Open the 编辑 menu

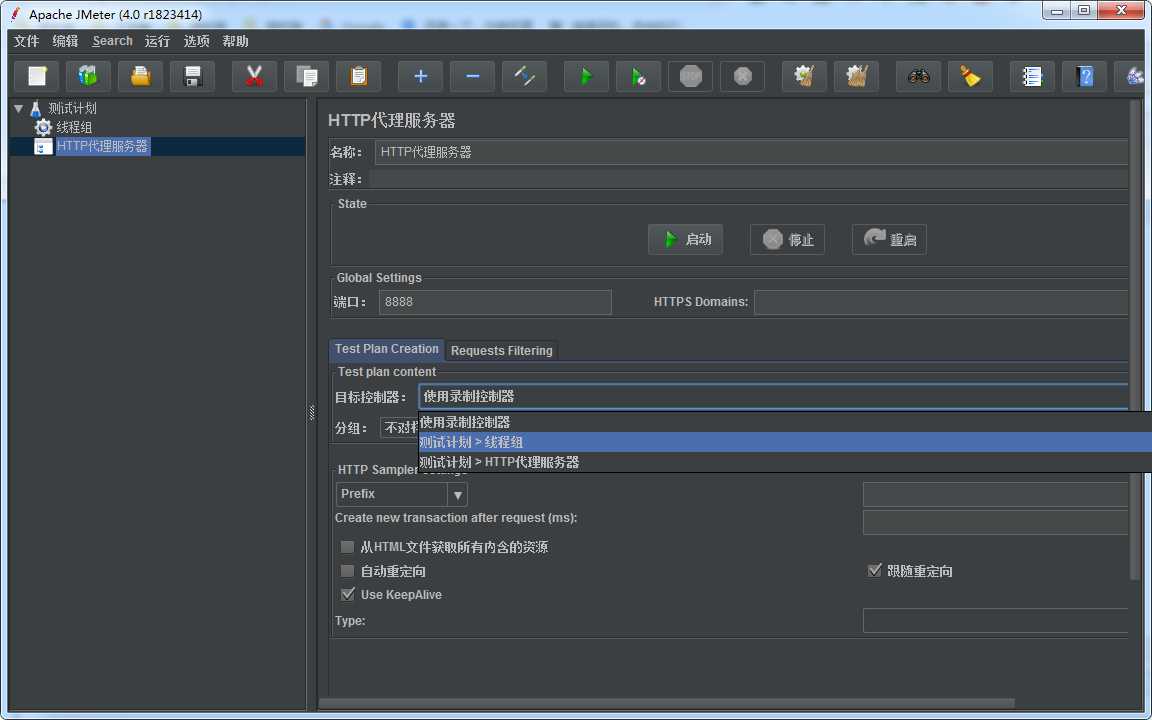pyautogui.click(x=65, y=41)
